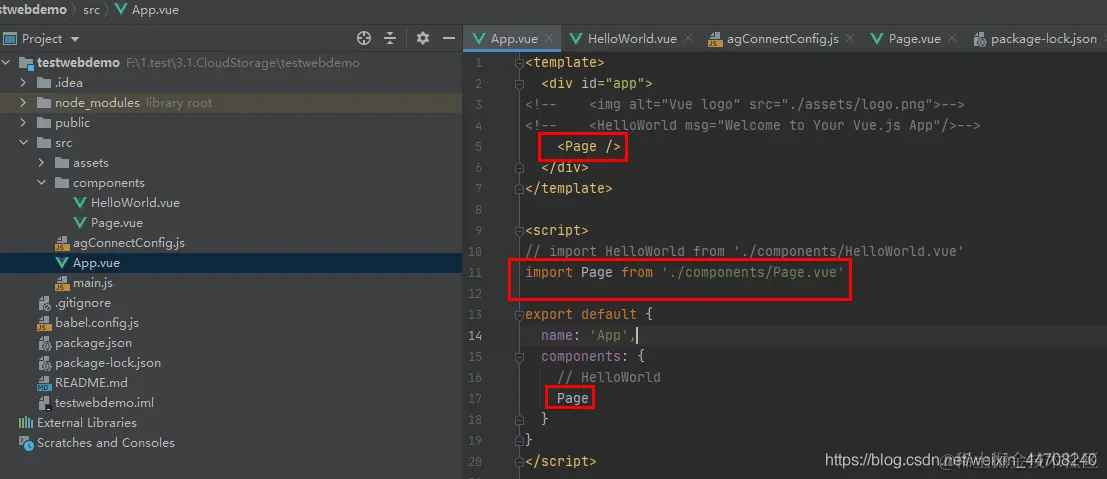Switch to the Page.vue editor tab
The width and height of the screenshot is (1107, 479).
coord(914,39)
